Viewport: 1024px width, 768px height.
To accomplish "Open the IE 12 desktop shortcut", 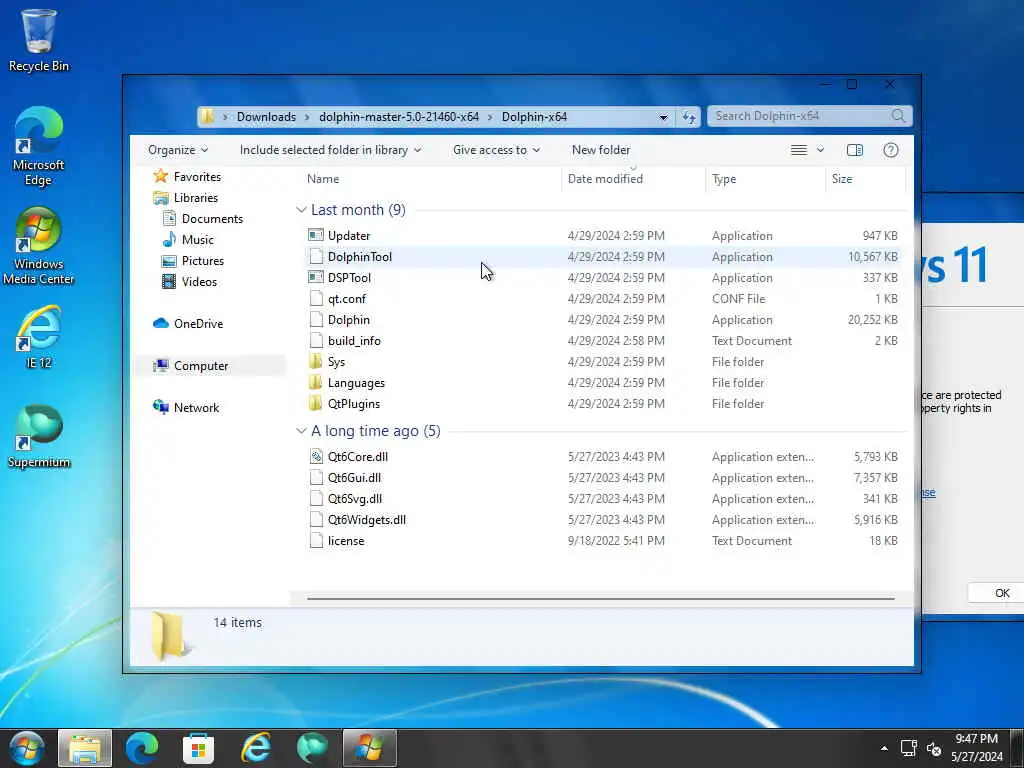I will click(x=39, y=337).
